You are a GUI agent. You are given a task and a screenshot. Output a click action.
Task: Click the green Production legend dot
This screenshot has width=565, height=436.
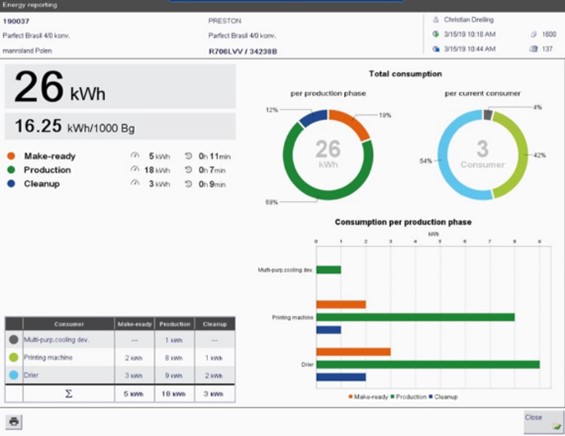[11, 170]
